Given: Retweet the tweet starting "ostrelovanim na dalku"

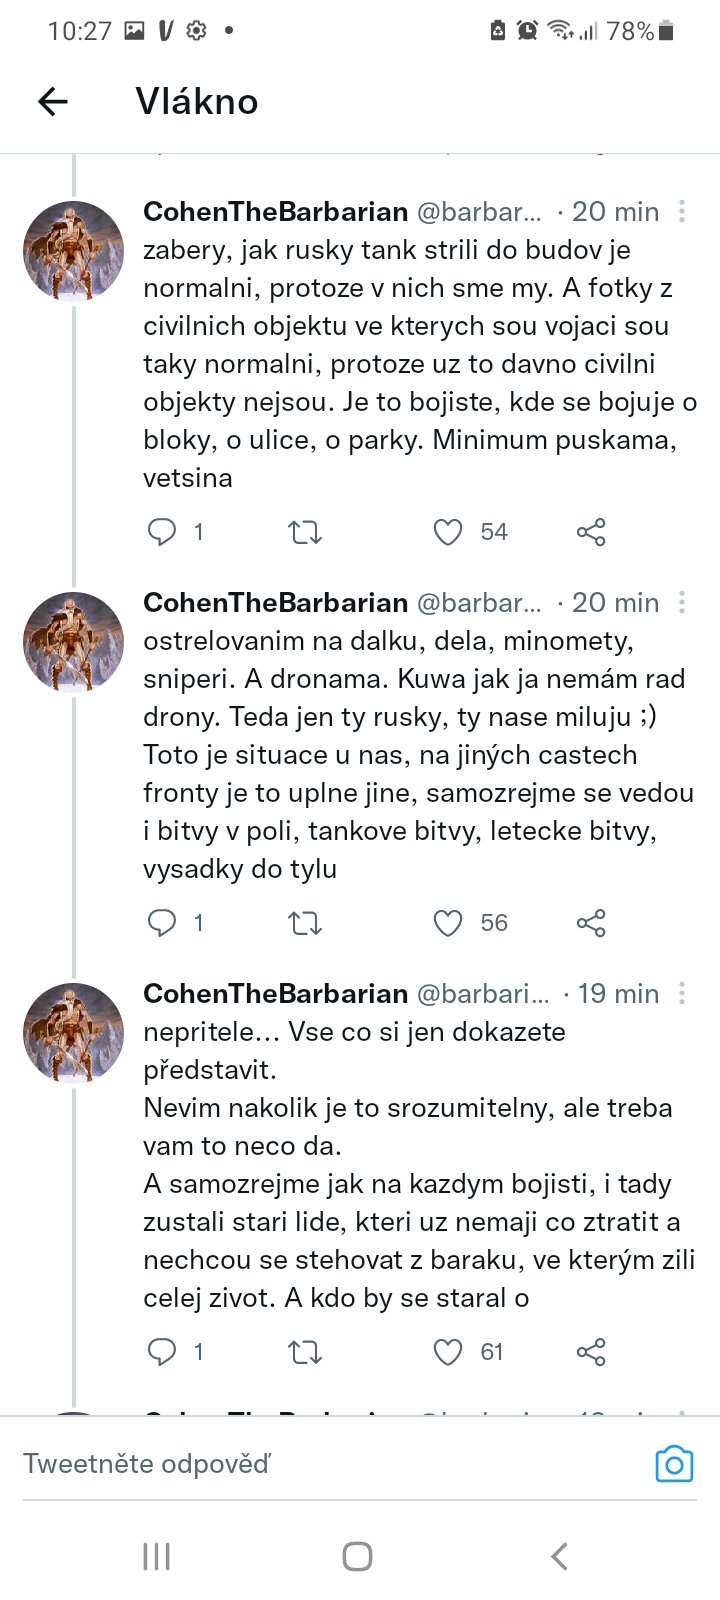Looking at the screenshot, I should pos(305,923).
